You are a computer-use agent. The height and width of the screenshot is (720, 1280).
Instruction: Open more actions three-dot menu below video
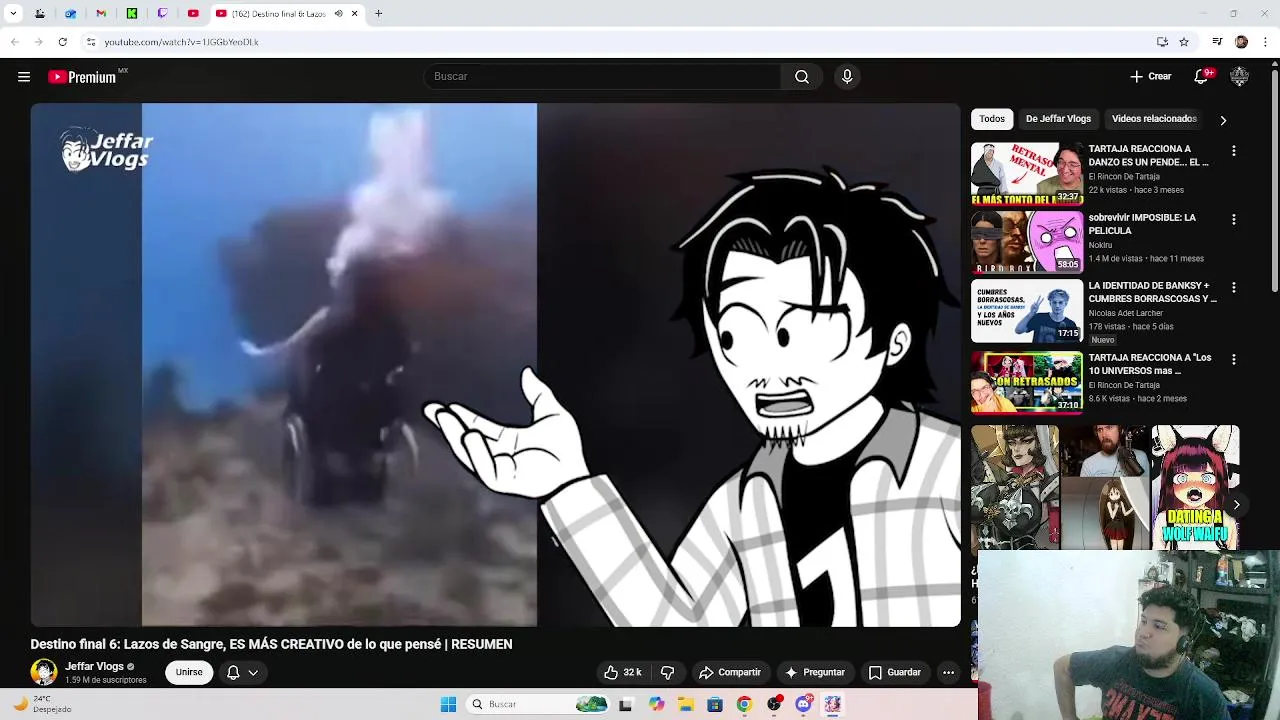click(948, 673)
